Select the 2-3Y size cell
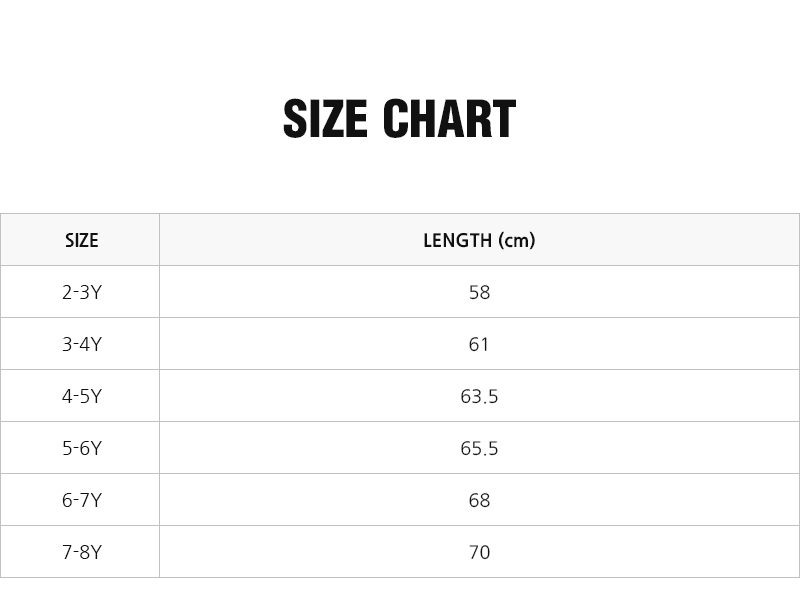The height and width of the screenshot is (616, 800). 81,293
